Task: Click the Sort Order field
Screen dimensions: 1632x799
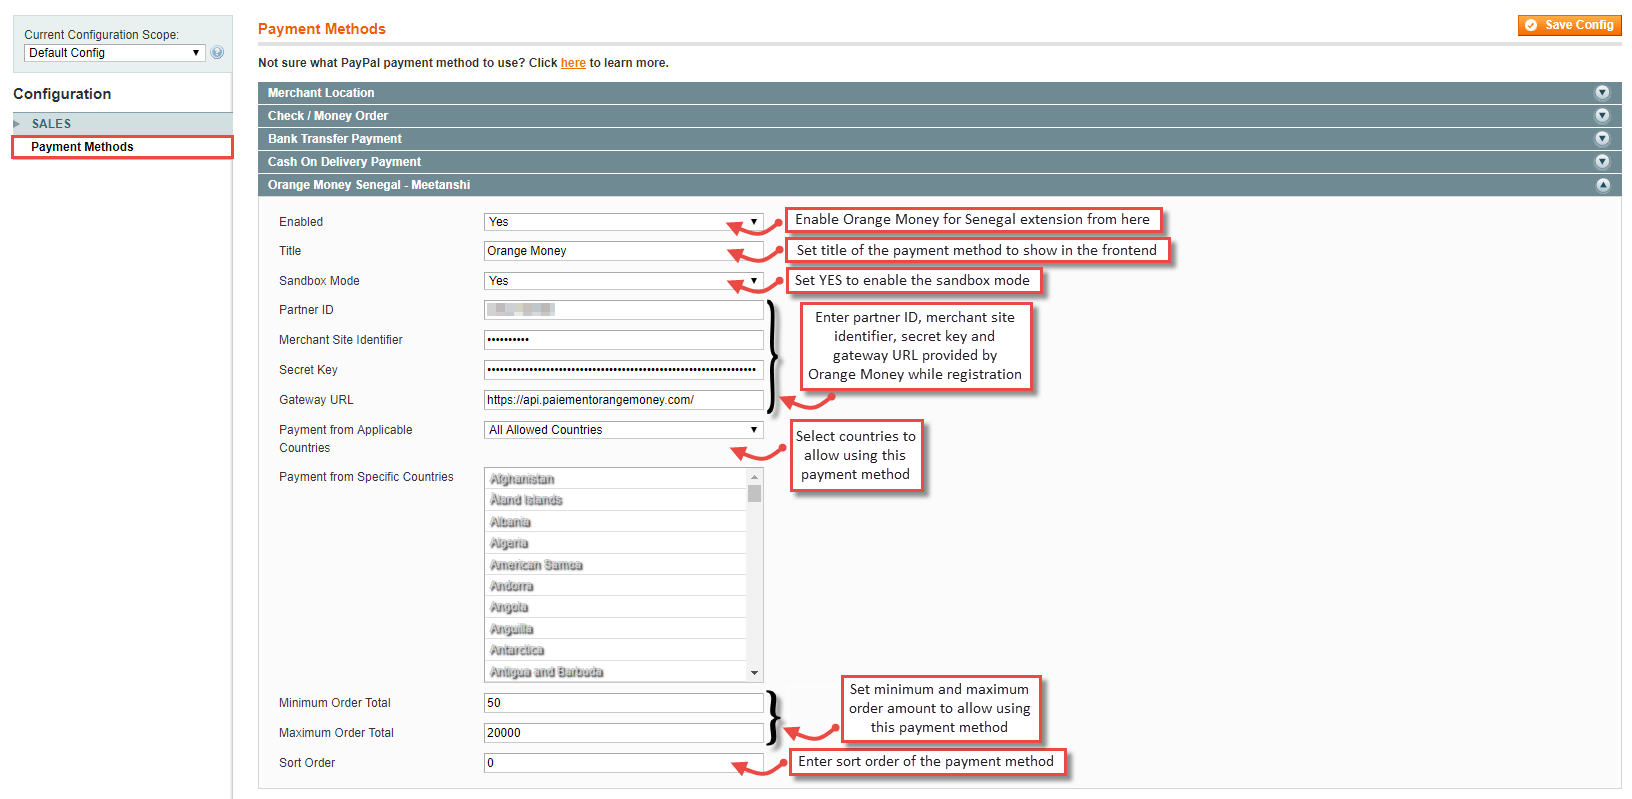Action: click(624, 763)
